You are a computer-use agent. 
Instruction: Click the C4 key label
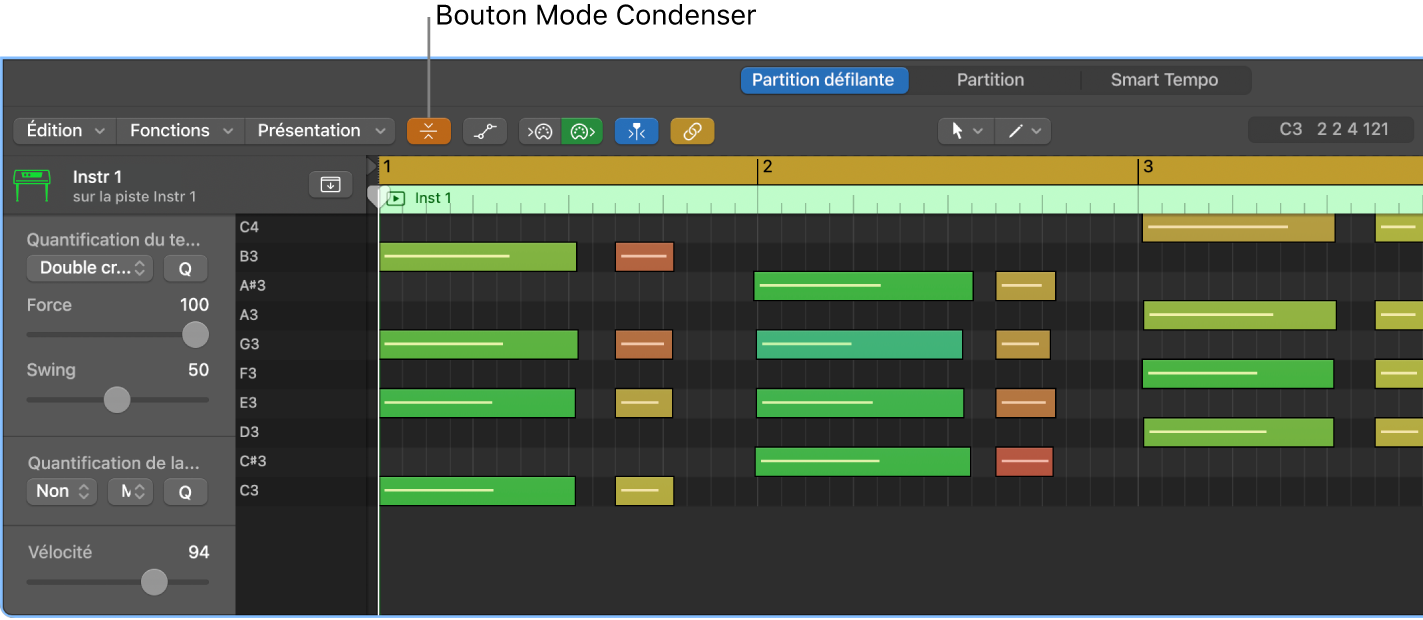(x=249, y=227)
